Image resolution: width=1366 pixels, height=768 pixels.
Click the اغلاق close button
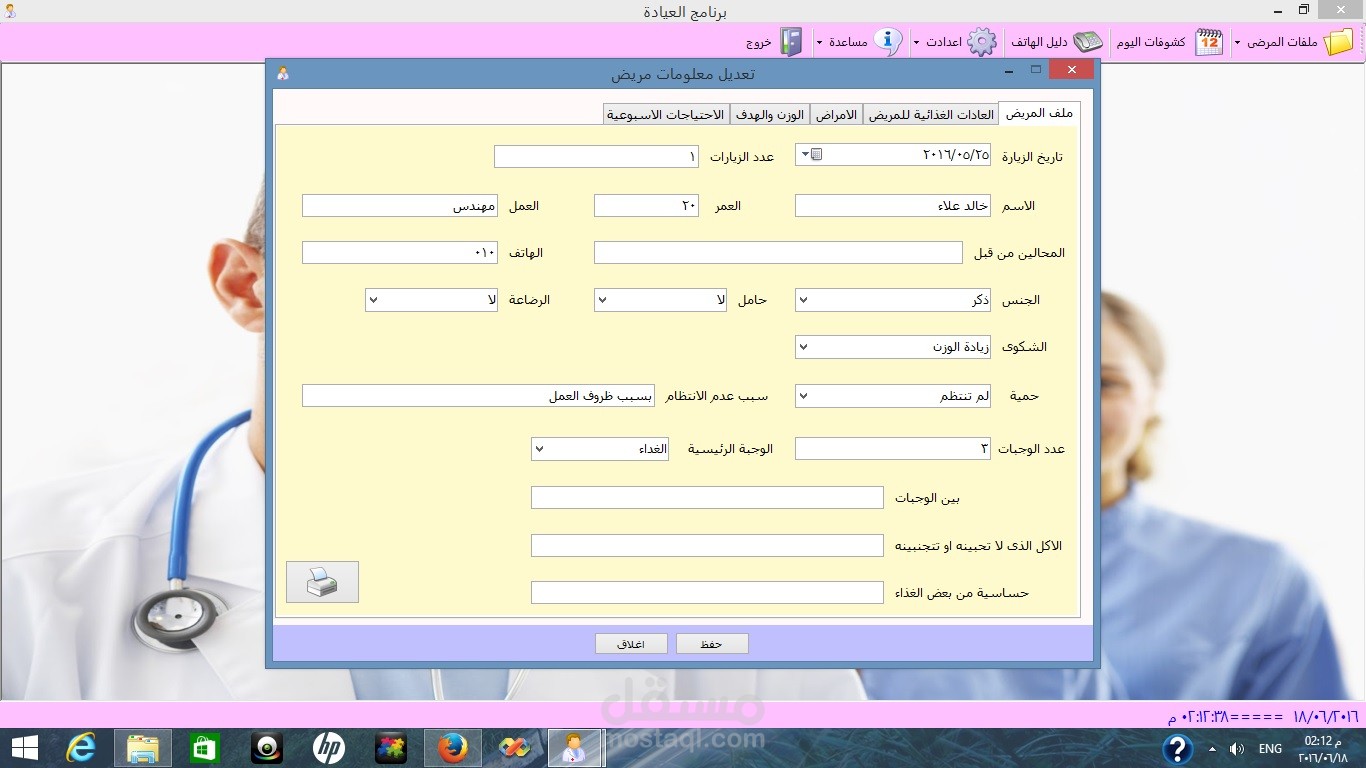coord(632,643)
